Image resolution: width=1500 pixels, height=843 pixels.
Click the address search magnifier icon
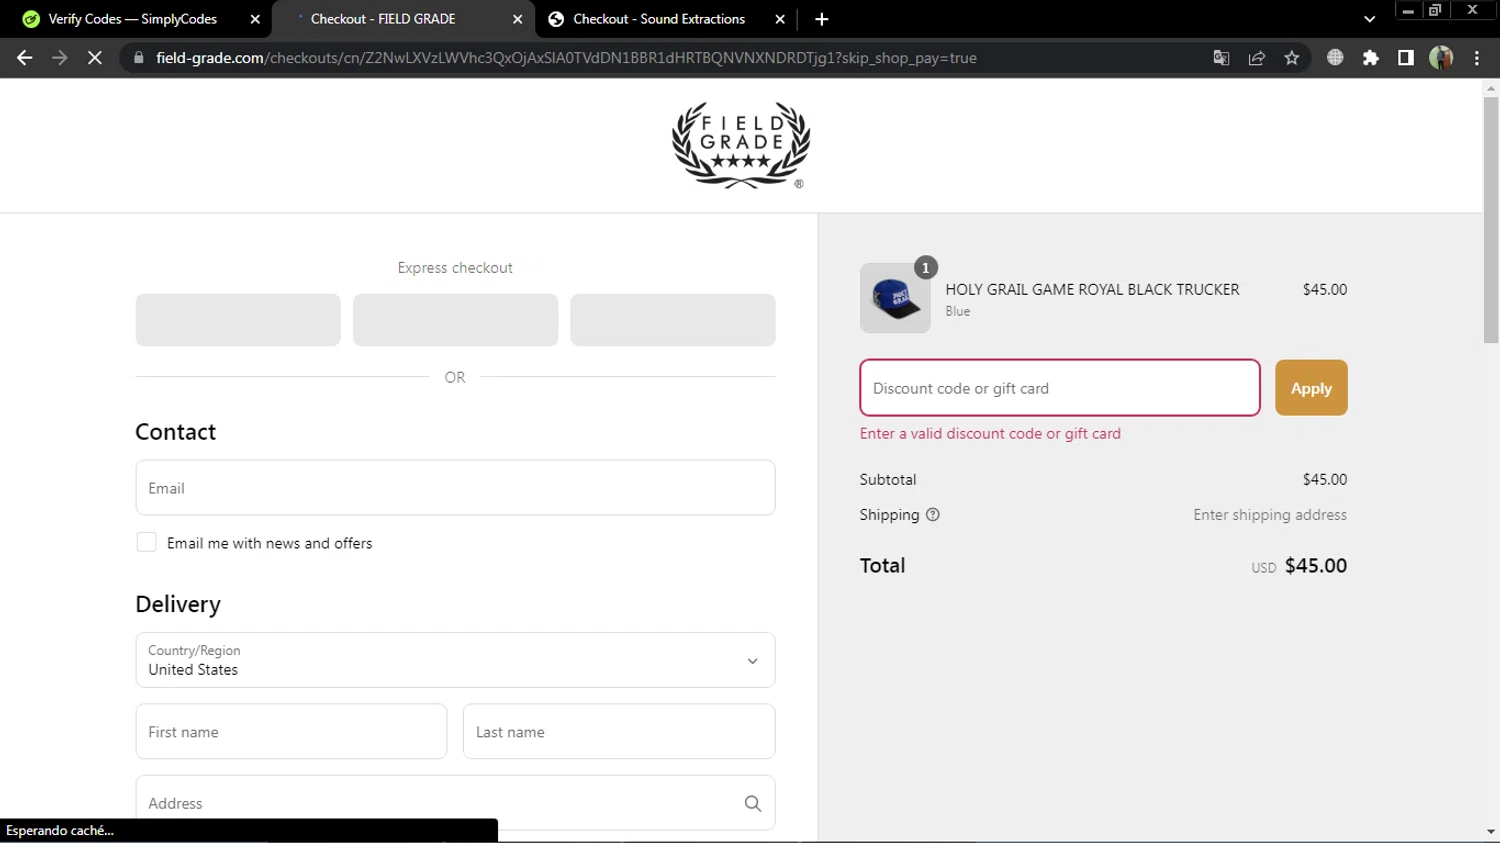click(x=753, y=803)
